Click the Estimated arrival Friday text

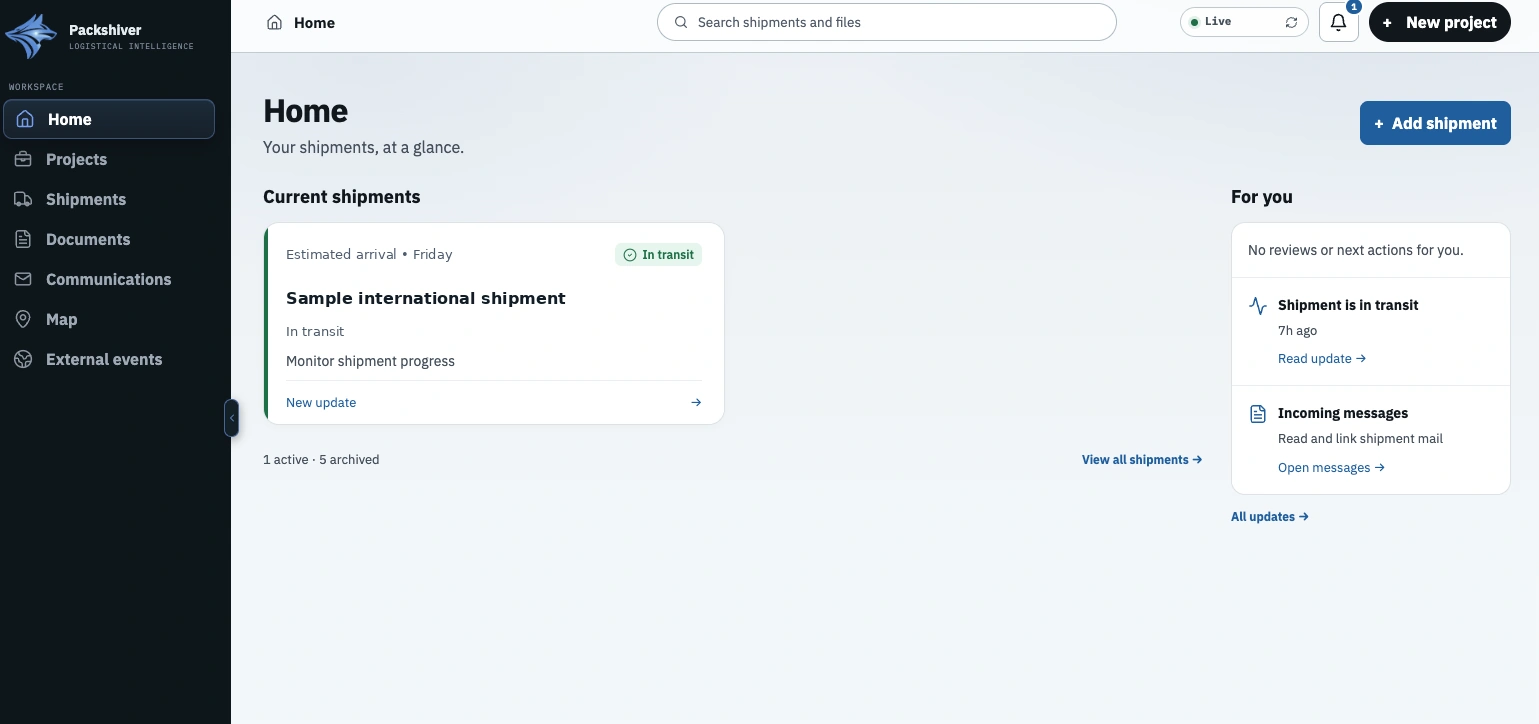coord(369,255)
